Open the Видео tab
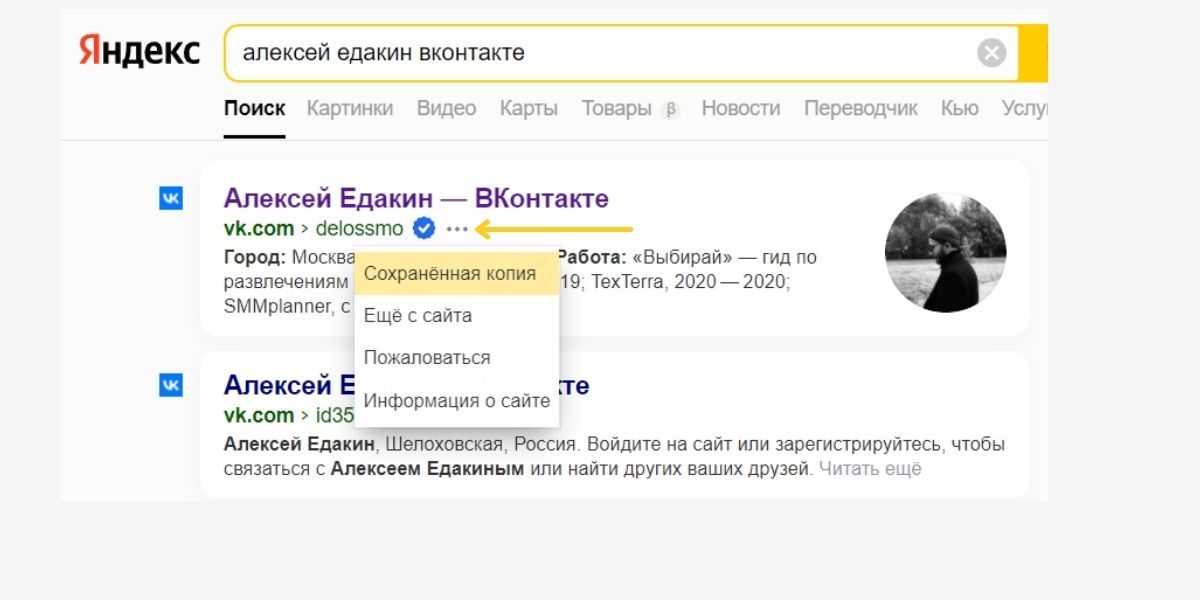 click(x=446, y=108)
